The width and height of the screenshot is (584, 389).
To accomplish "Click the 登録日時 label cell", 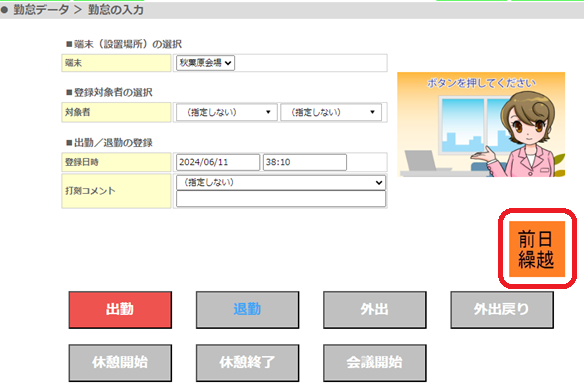I will click(116, 162).
